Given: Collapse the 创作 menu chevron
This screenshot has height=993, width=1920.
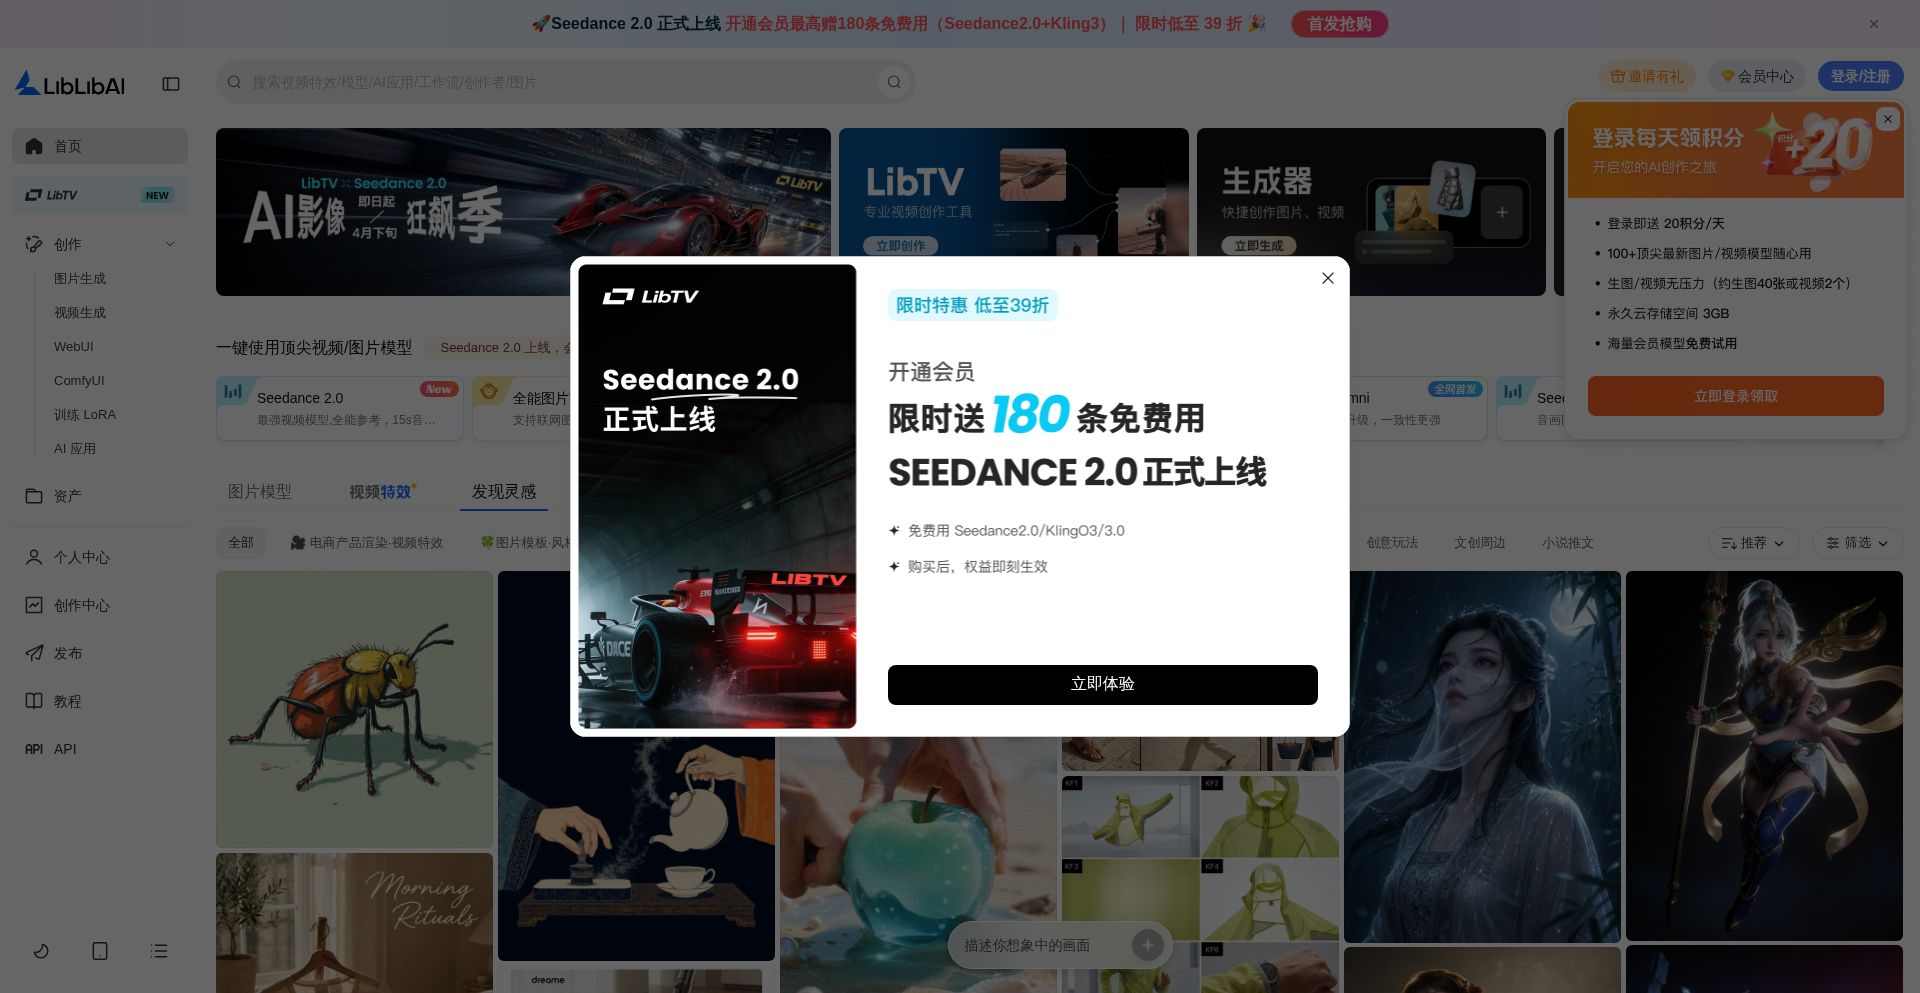Looking at the screenshot, I should click(170, 243).
